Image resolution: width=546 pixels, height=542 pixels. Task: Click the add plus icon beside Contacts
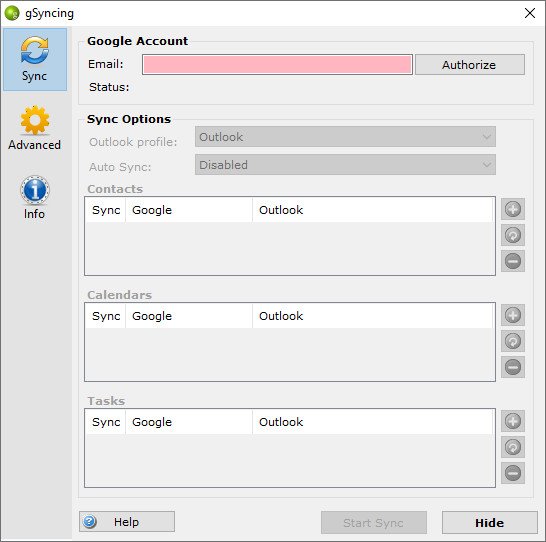(513, 209)
